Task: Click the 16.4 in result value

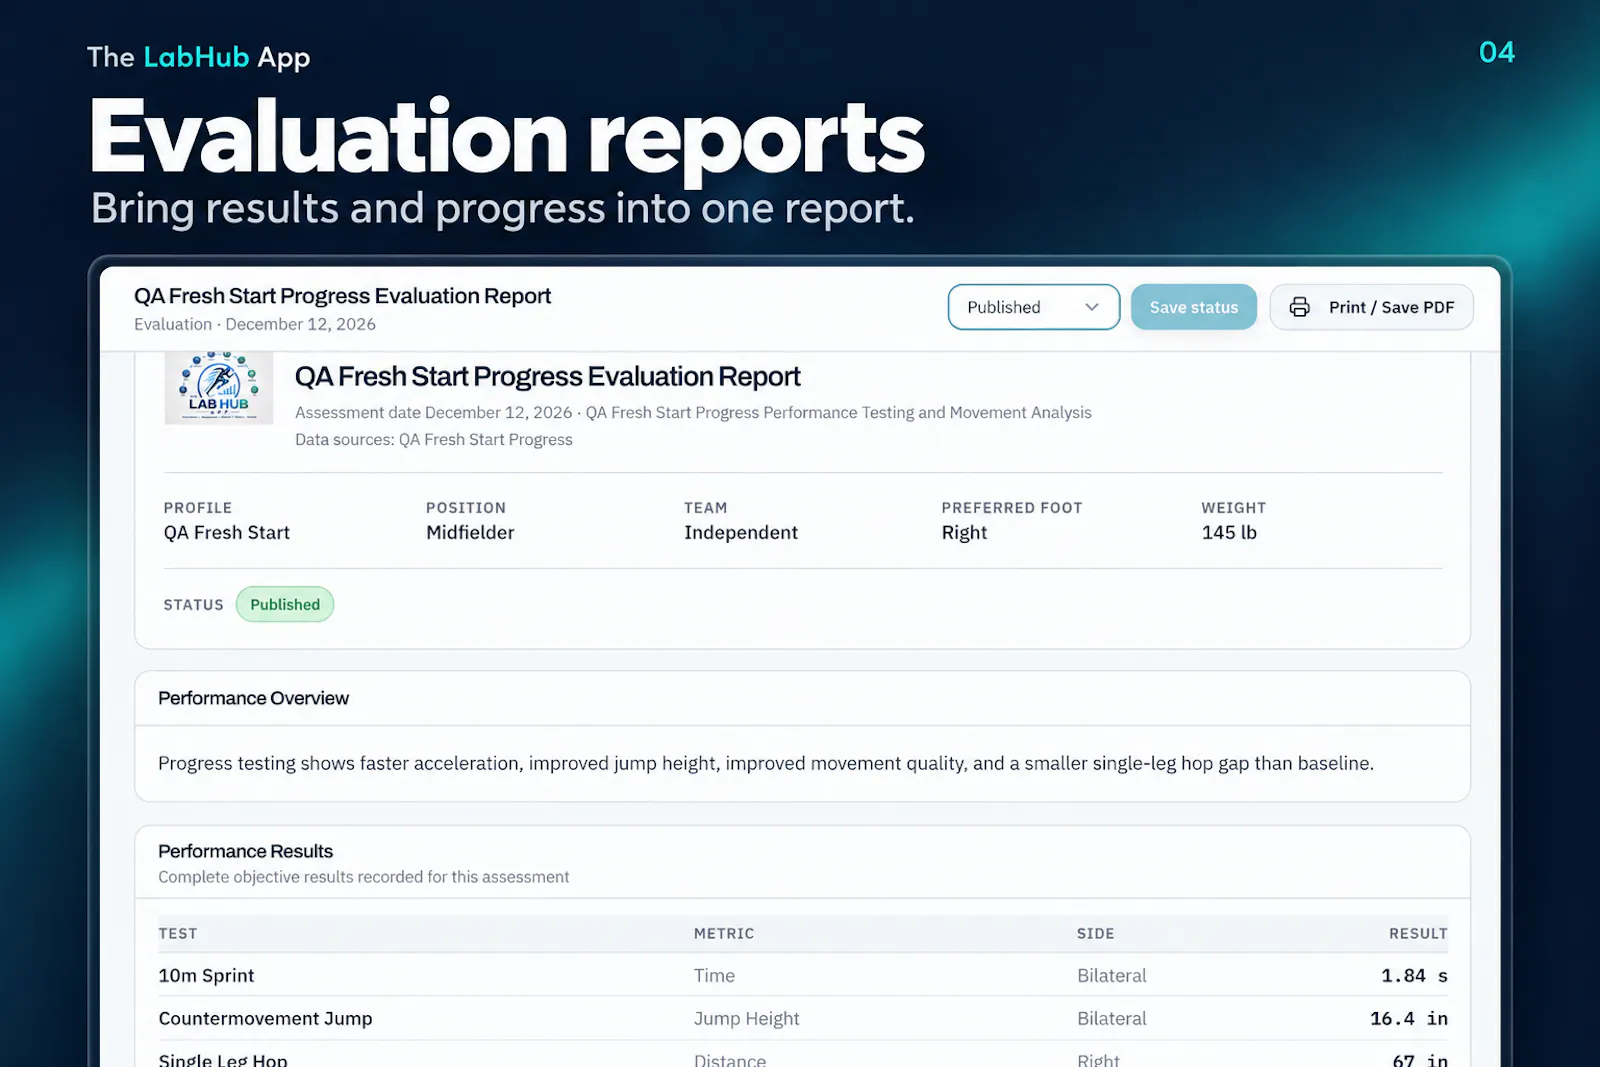Action: (x=1408, y=1018)
